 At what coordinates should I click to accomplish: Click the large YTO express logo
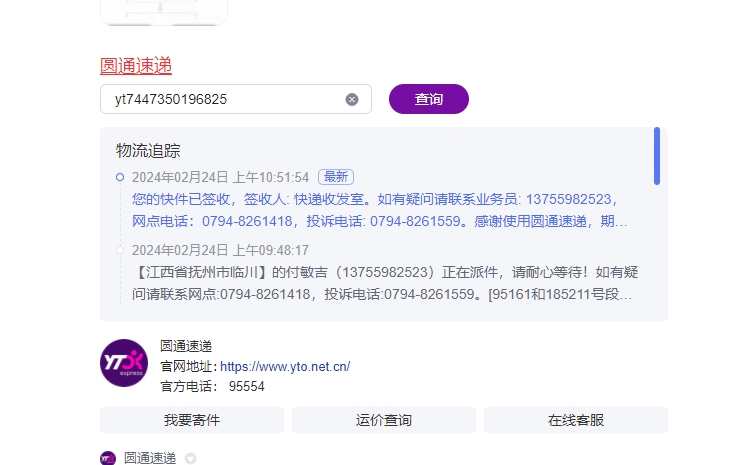[x=124, y=363]
